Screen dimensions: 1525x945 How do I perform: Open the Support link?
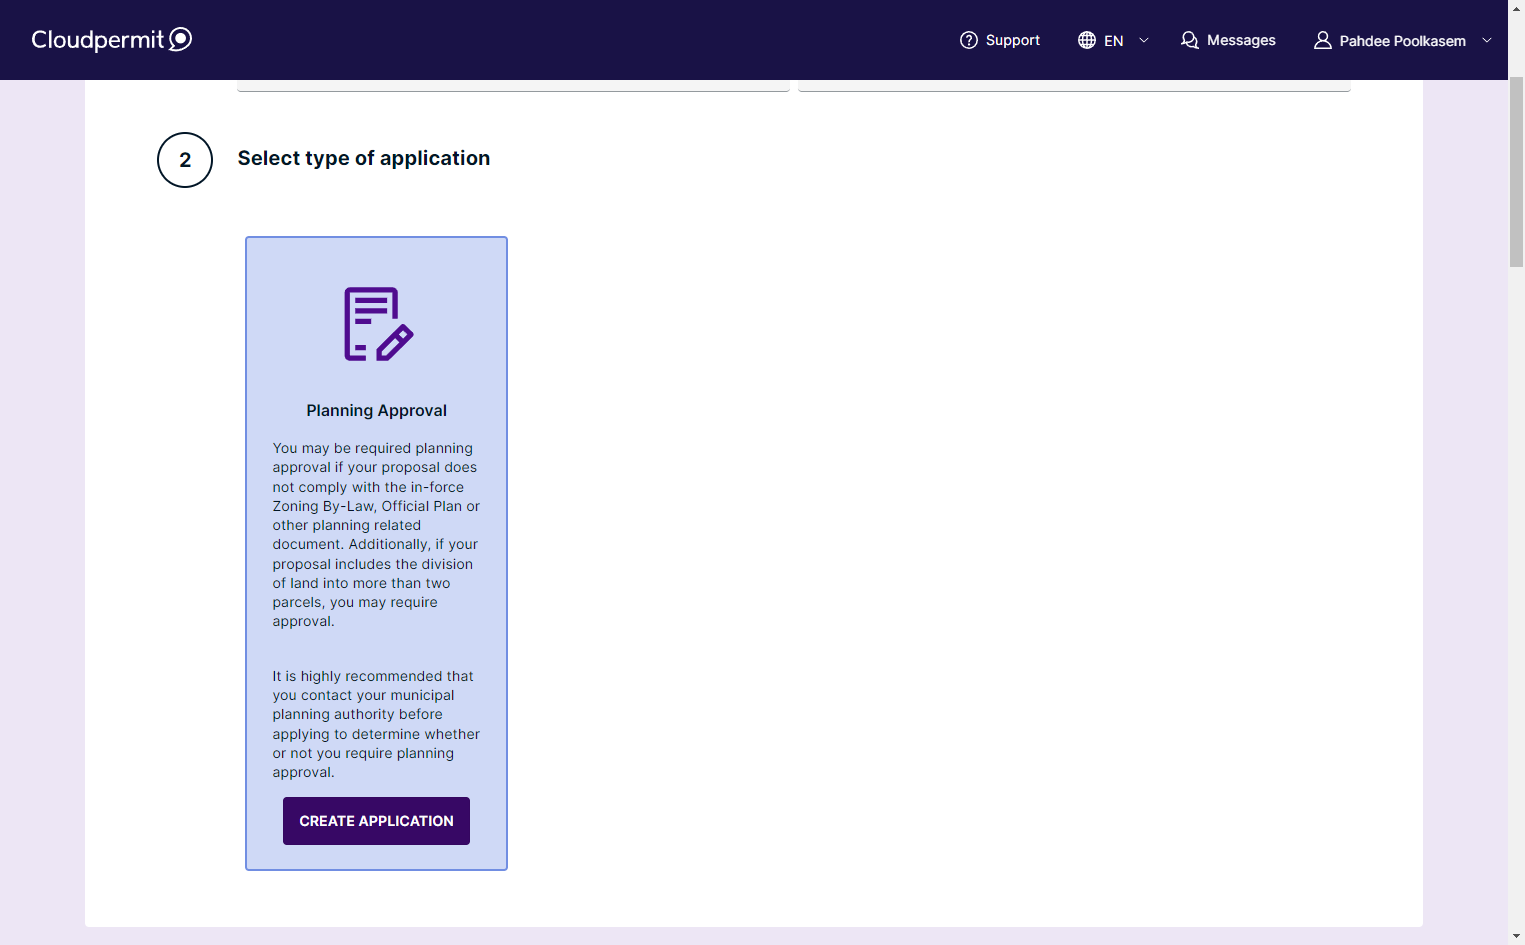[1000, 40]
